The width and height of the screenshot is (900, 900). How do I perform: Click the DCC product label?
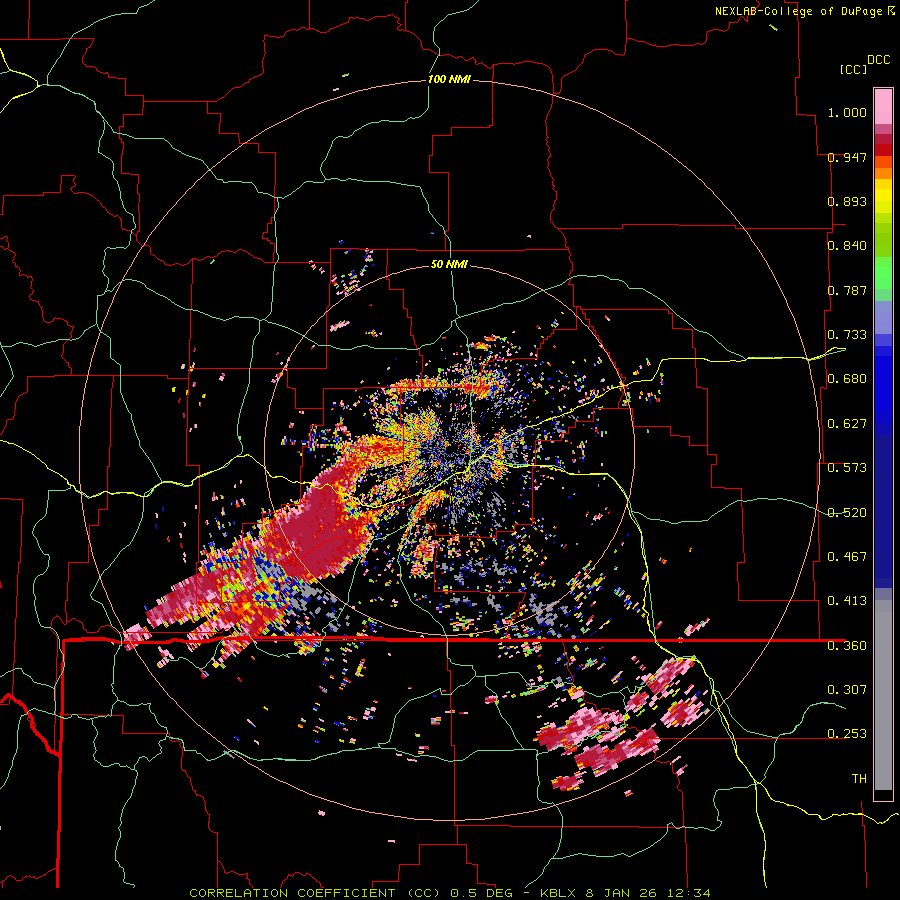click(x=878, y=60)
